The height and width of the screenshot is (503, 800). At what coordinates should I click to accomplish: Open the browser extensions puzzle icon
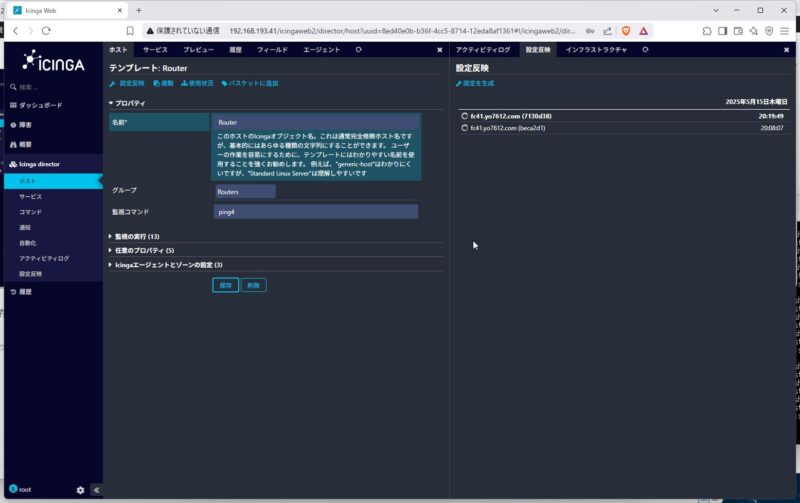point(707,31)
